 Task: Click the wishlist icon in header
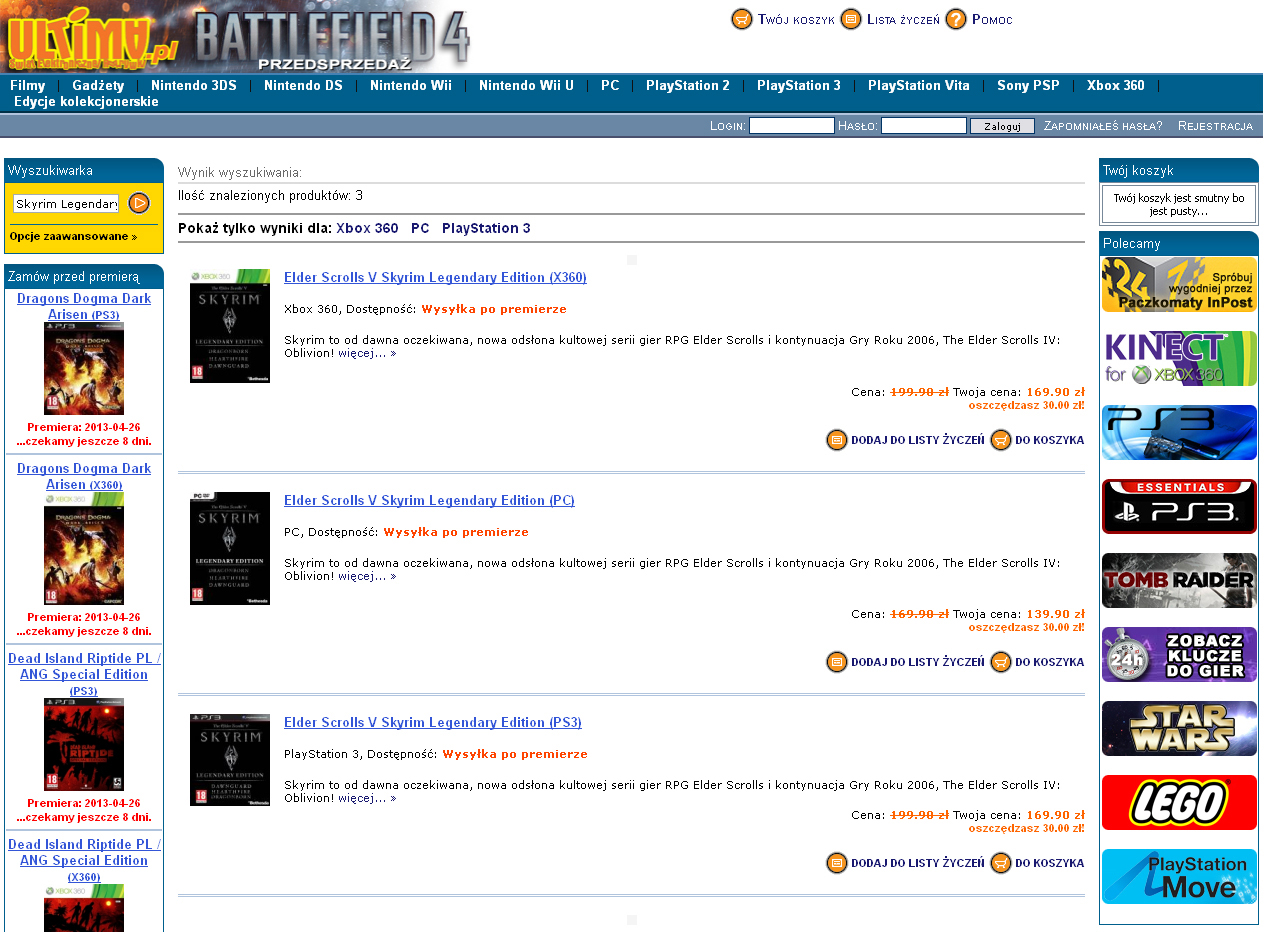click(851, 19)
